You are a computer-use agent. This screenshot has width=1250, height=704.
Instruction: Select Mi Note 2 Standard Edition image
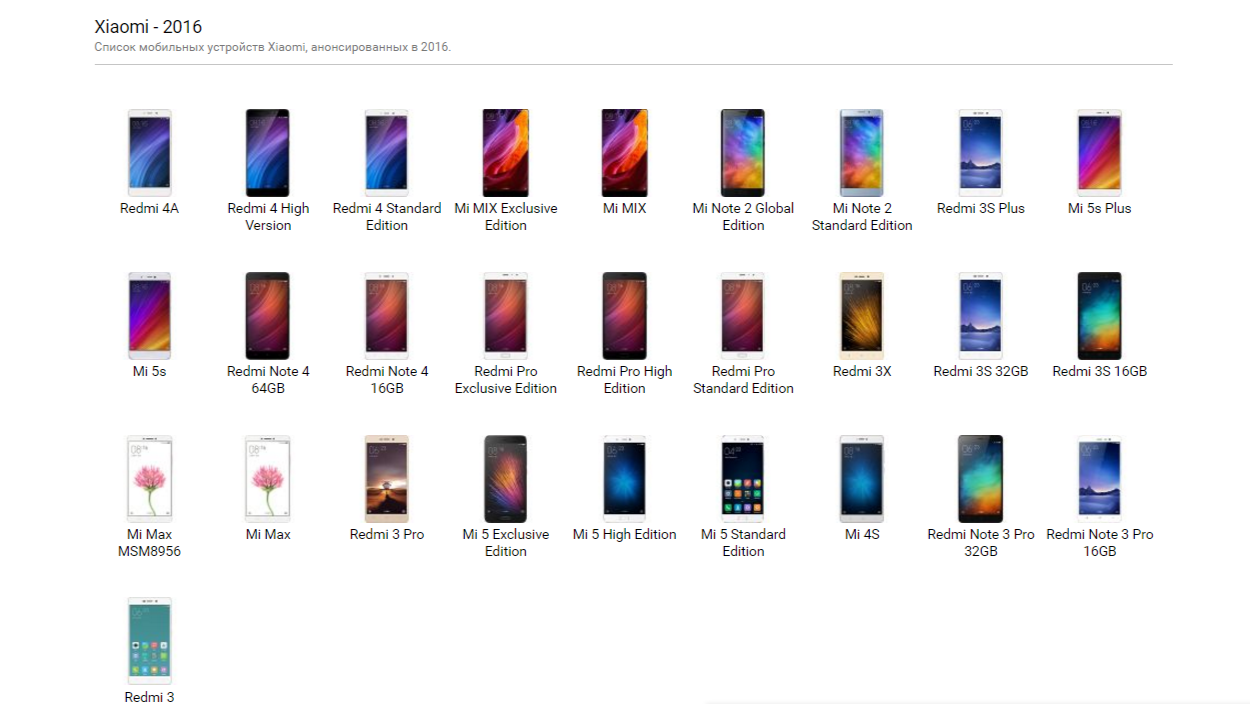click(862, 153)
